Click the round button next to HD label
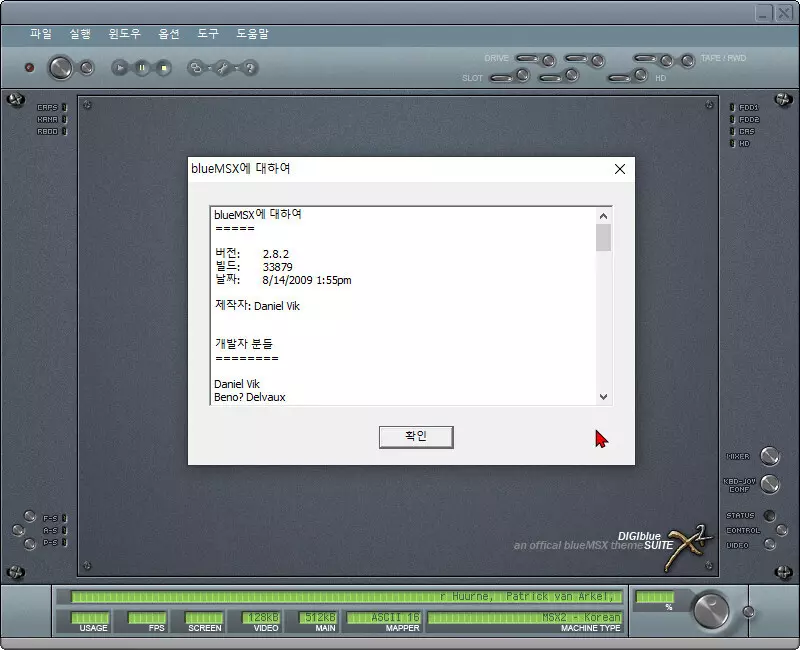Image resolution: width=800 pixels, height=650 pixels. [641, 75]
